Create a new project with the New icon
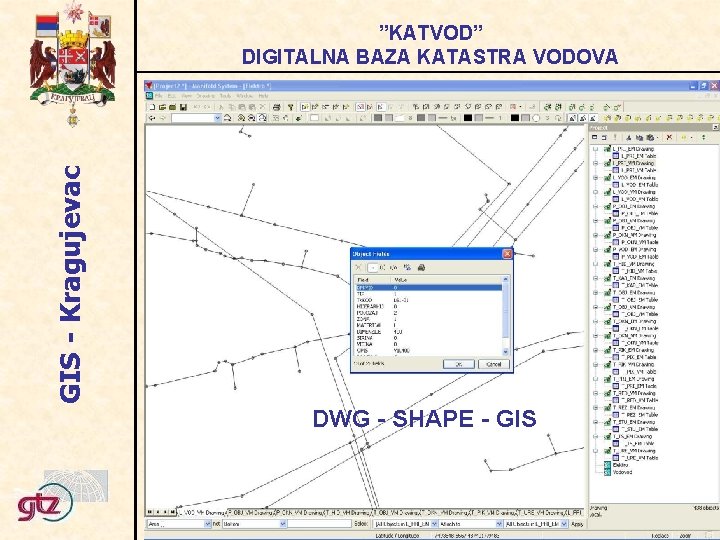Image resolution: width=720 pixels, height=540 pixels. point(152,107)
